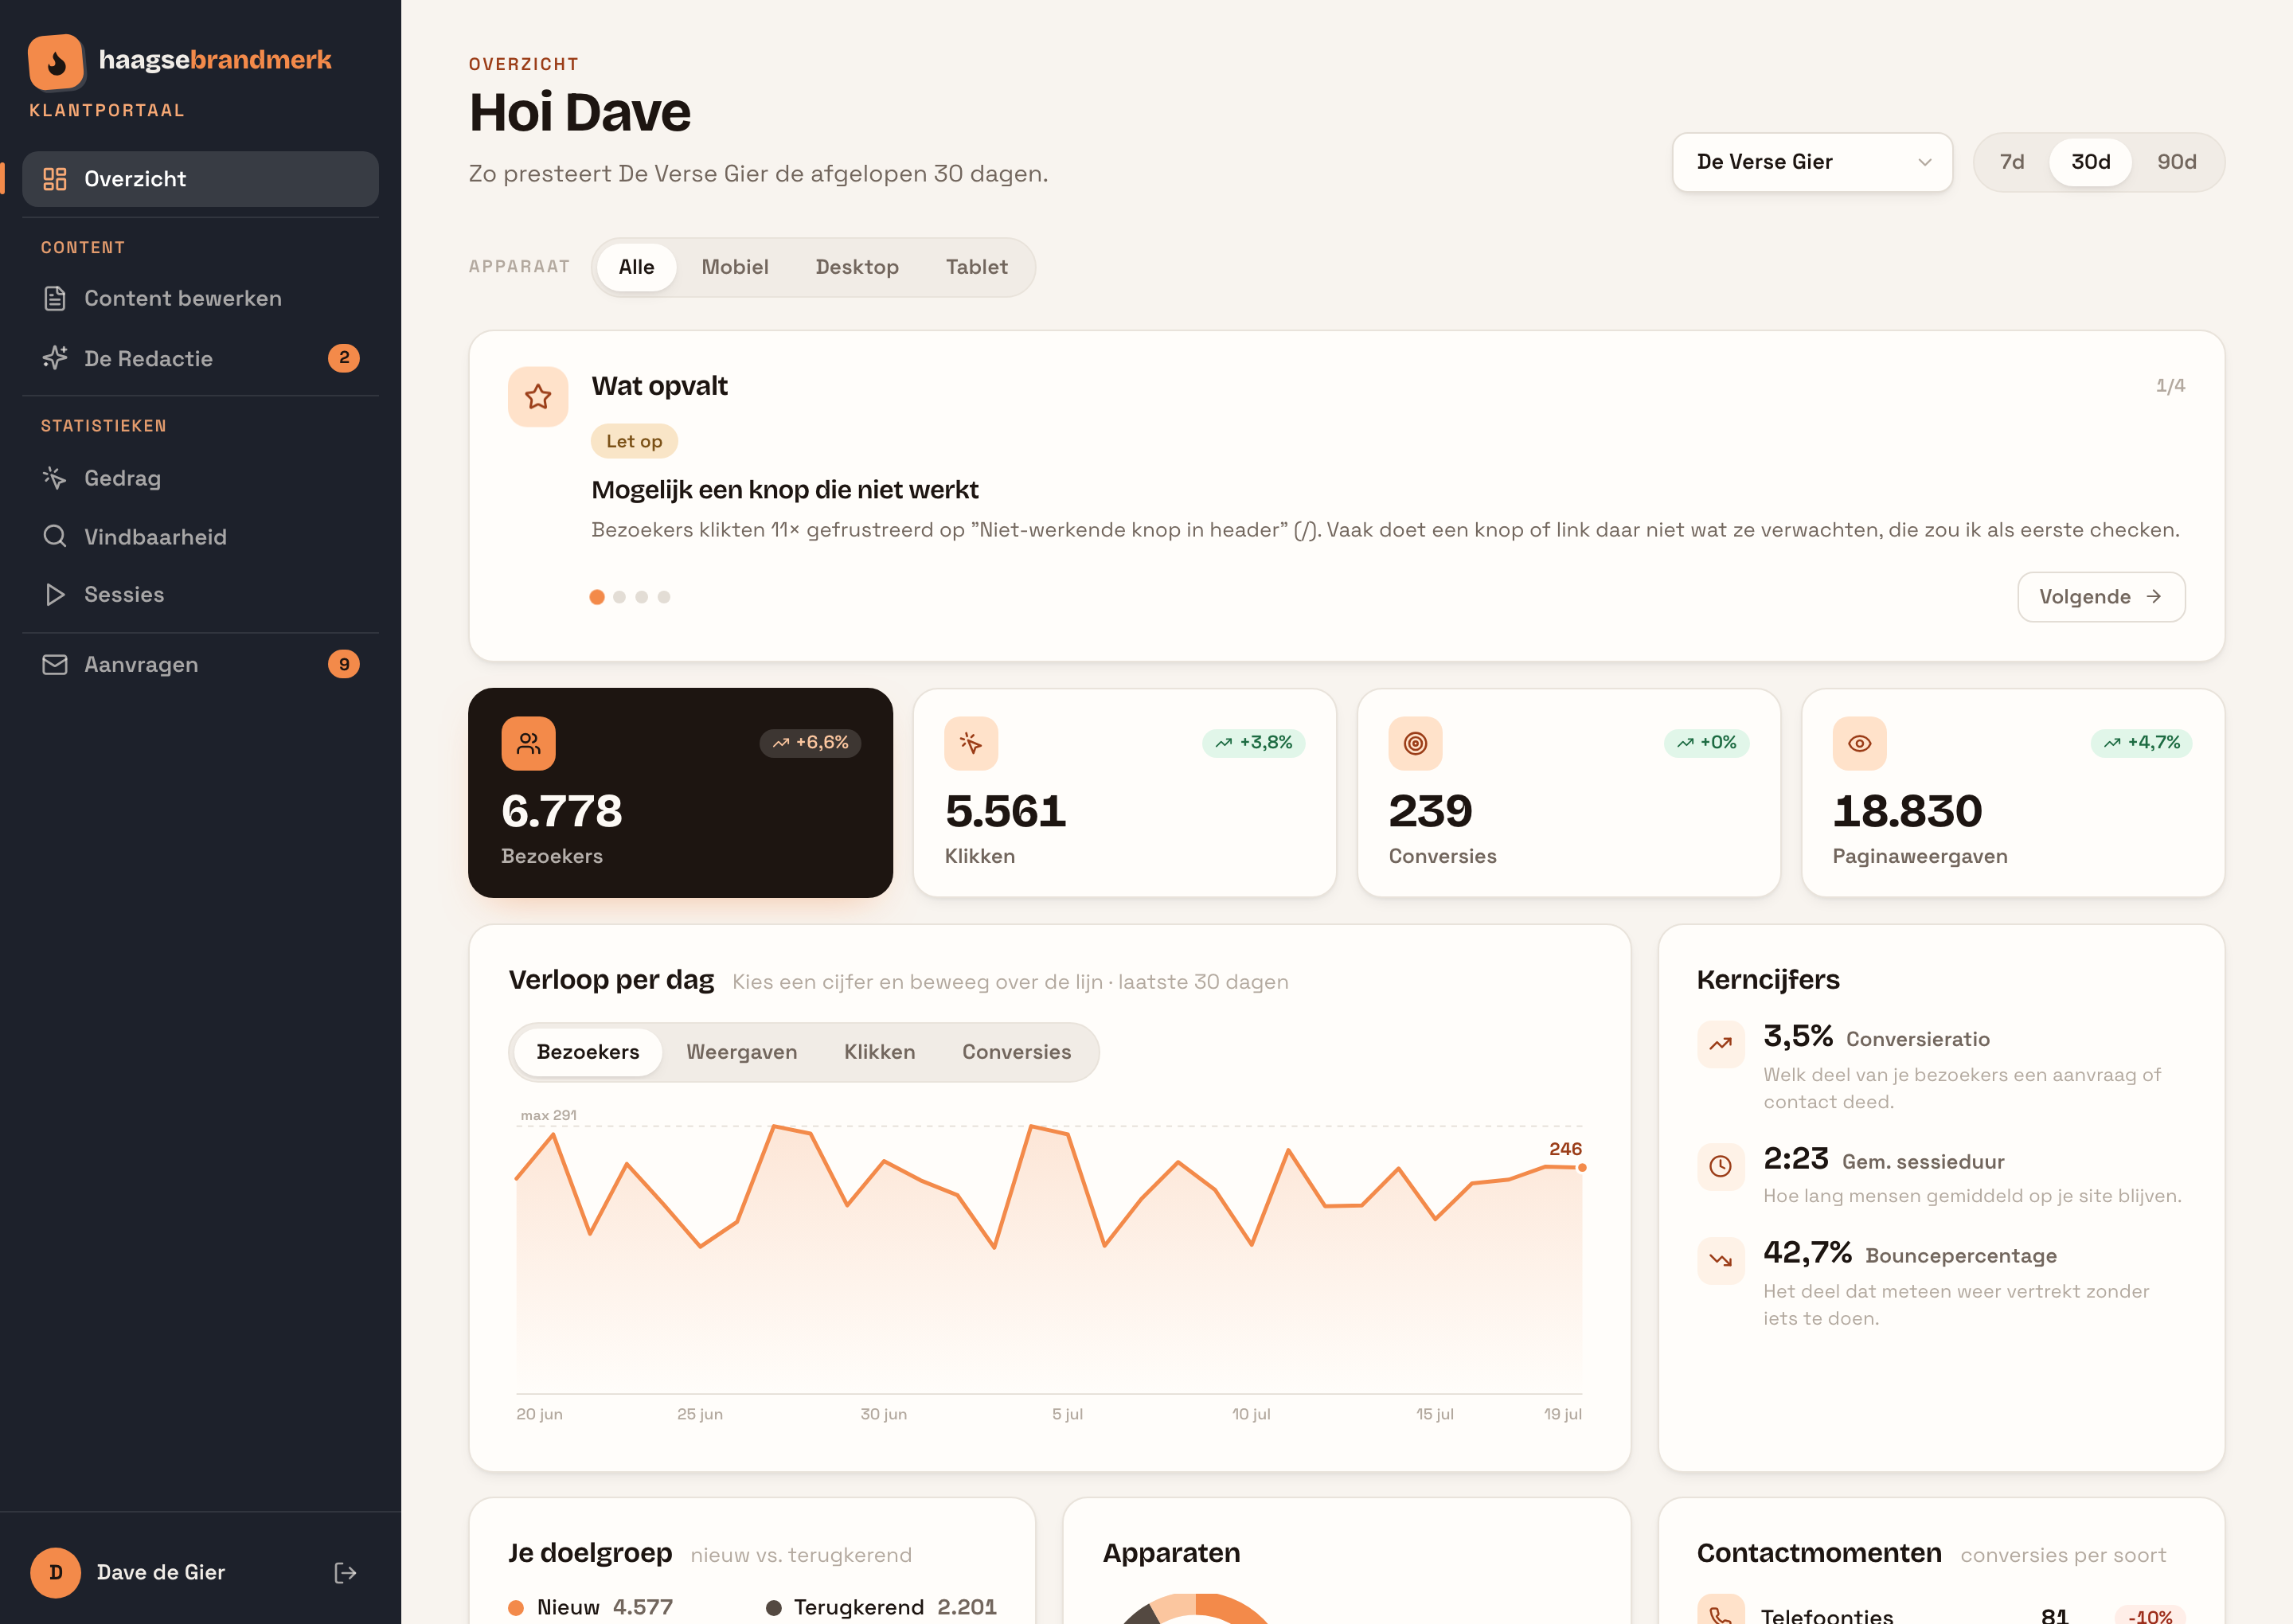Switch chart to the Weergaven tab
Screen dimensions: 2293x1624
click(x=741, y=1052)
